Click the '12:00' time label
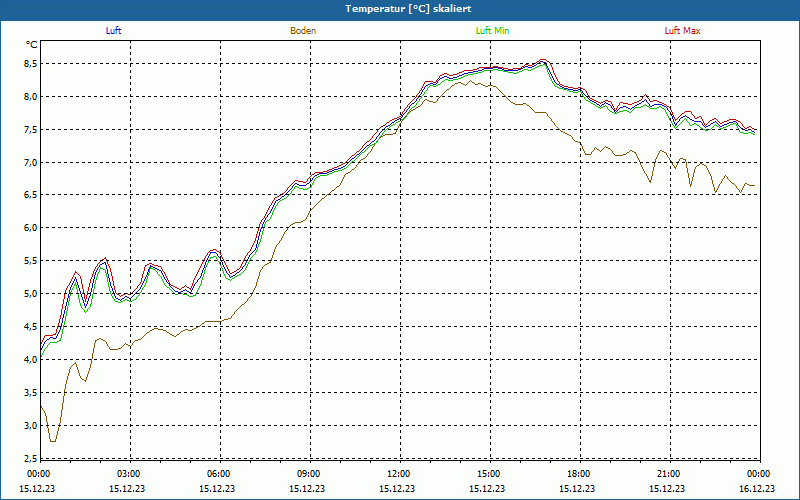This screenshot has width=800, height=500. 398,474
